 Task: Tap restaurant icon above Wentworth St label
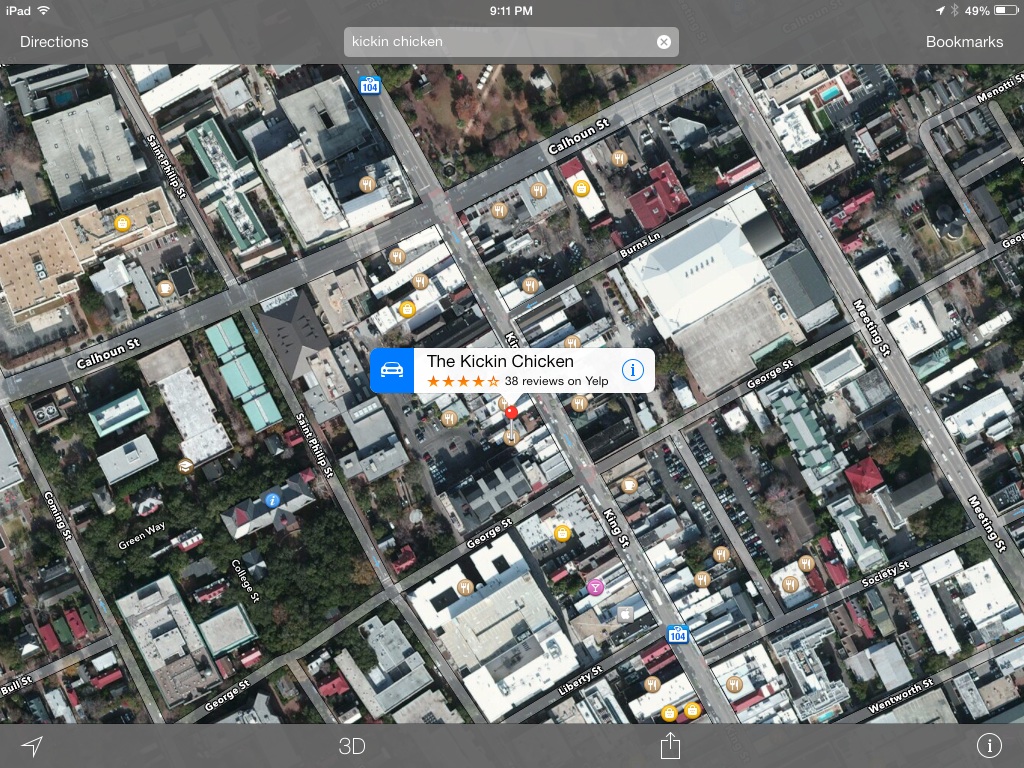click(x=734, y=684)
